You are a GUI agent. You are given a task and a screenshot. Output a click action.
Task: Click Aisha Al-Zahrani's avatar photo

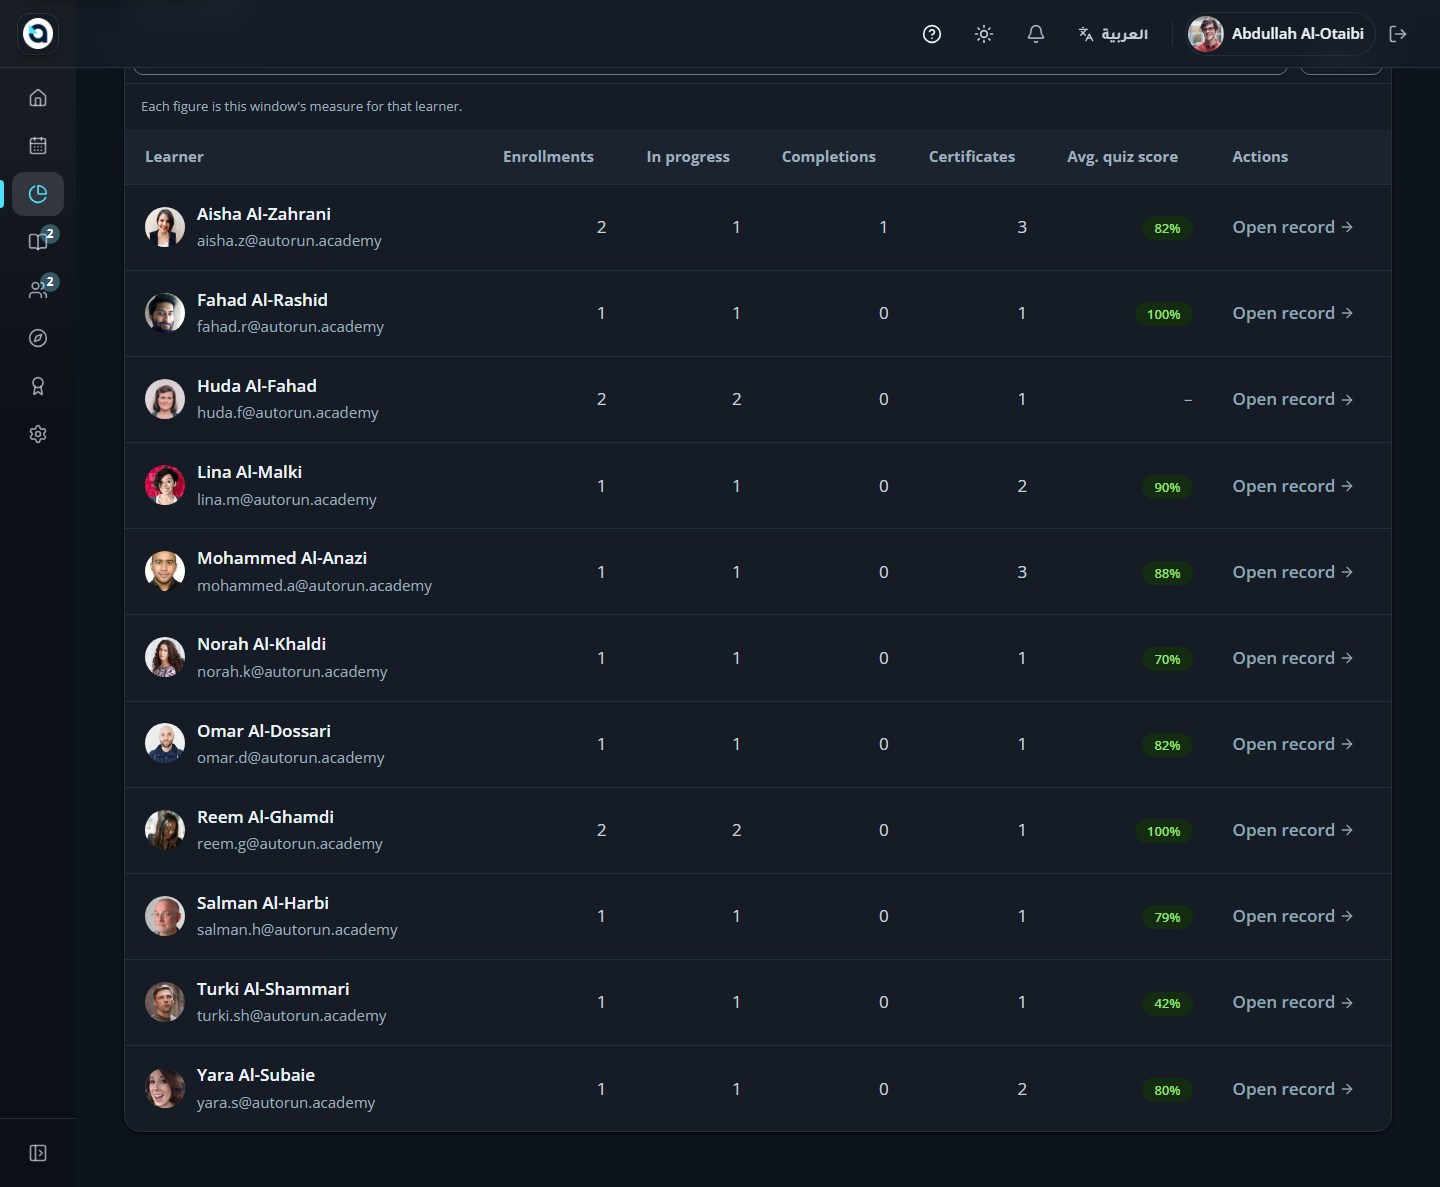pyautogui.click(x=165, y=227)
